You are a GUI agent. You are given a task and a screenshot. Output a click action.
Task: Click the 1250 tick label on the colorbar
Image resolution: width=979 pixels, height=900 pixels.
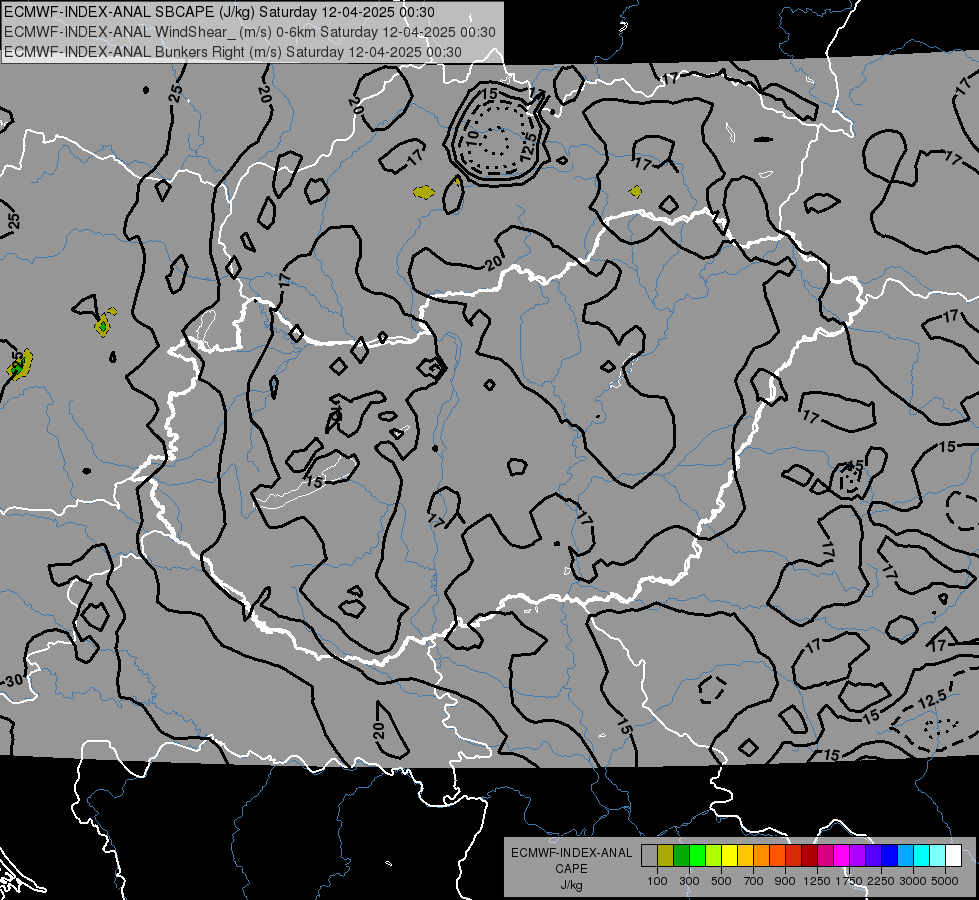(x=817, y=881)
